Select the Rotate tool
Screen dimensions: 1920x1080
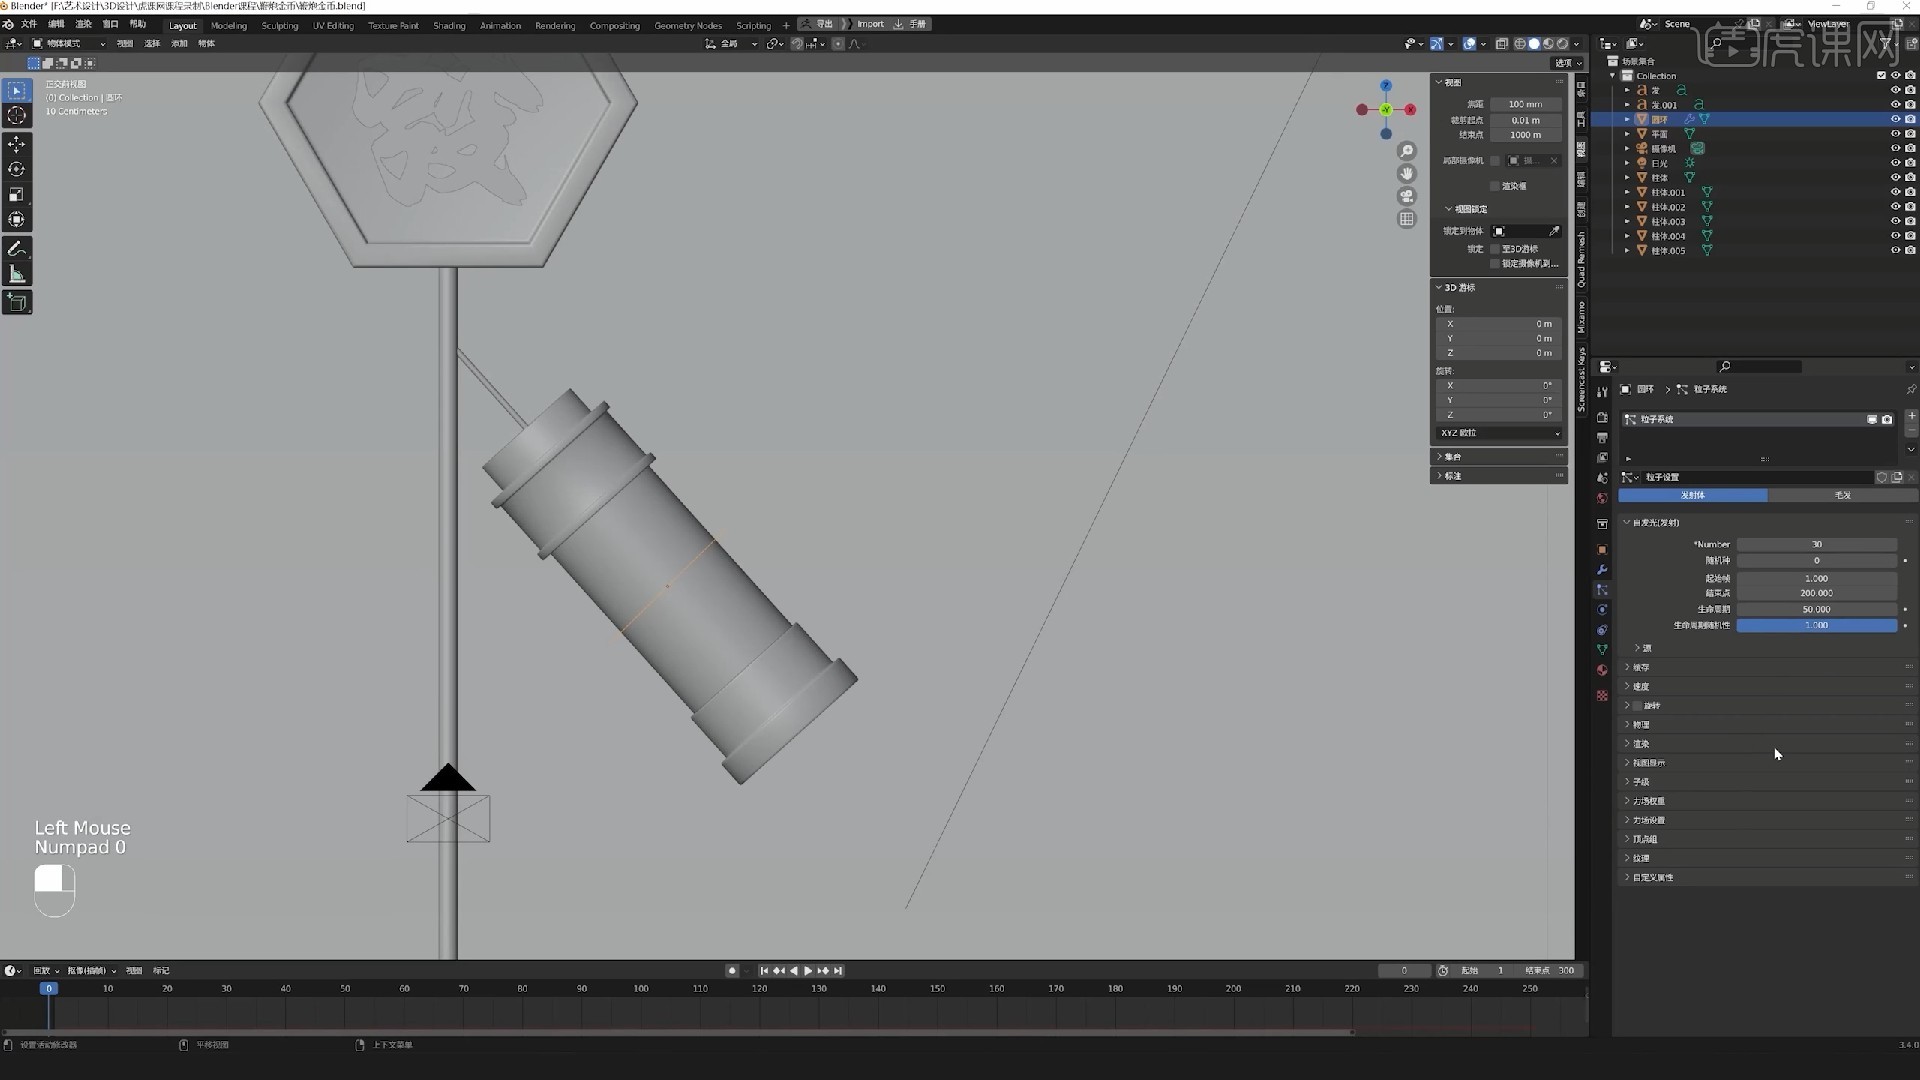tap(17, 170)
